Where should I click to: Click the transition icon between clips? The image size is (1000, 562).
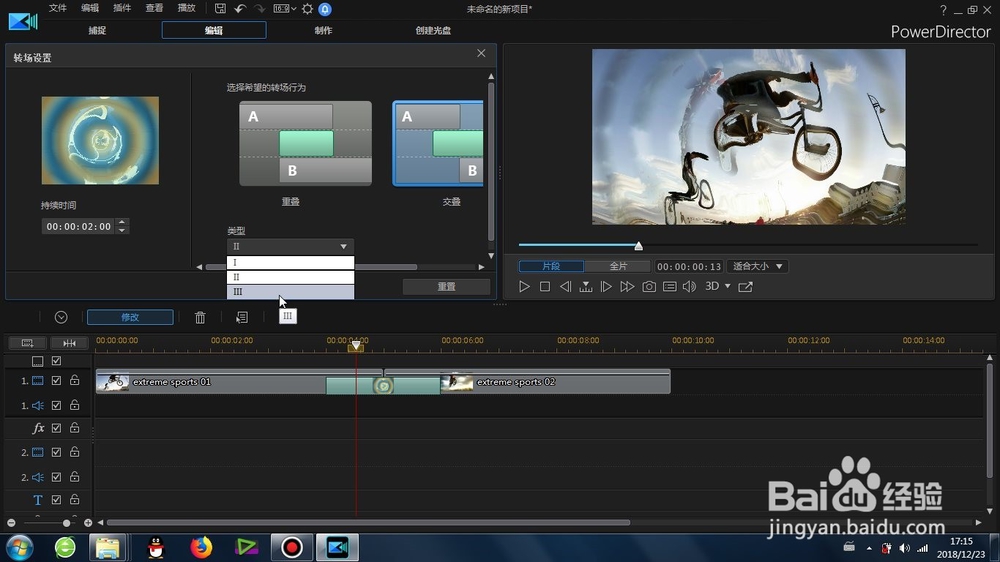click(383, 385)
